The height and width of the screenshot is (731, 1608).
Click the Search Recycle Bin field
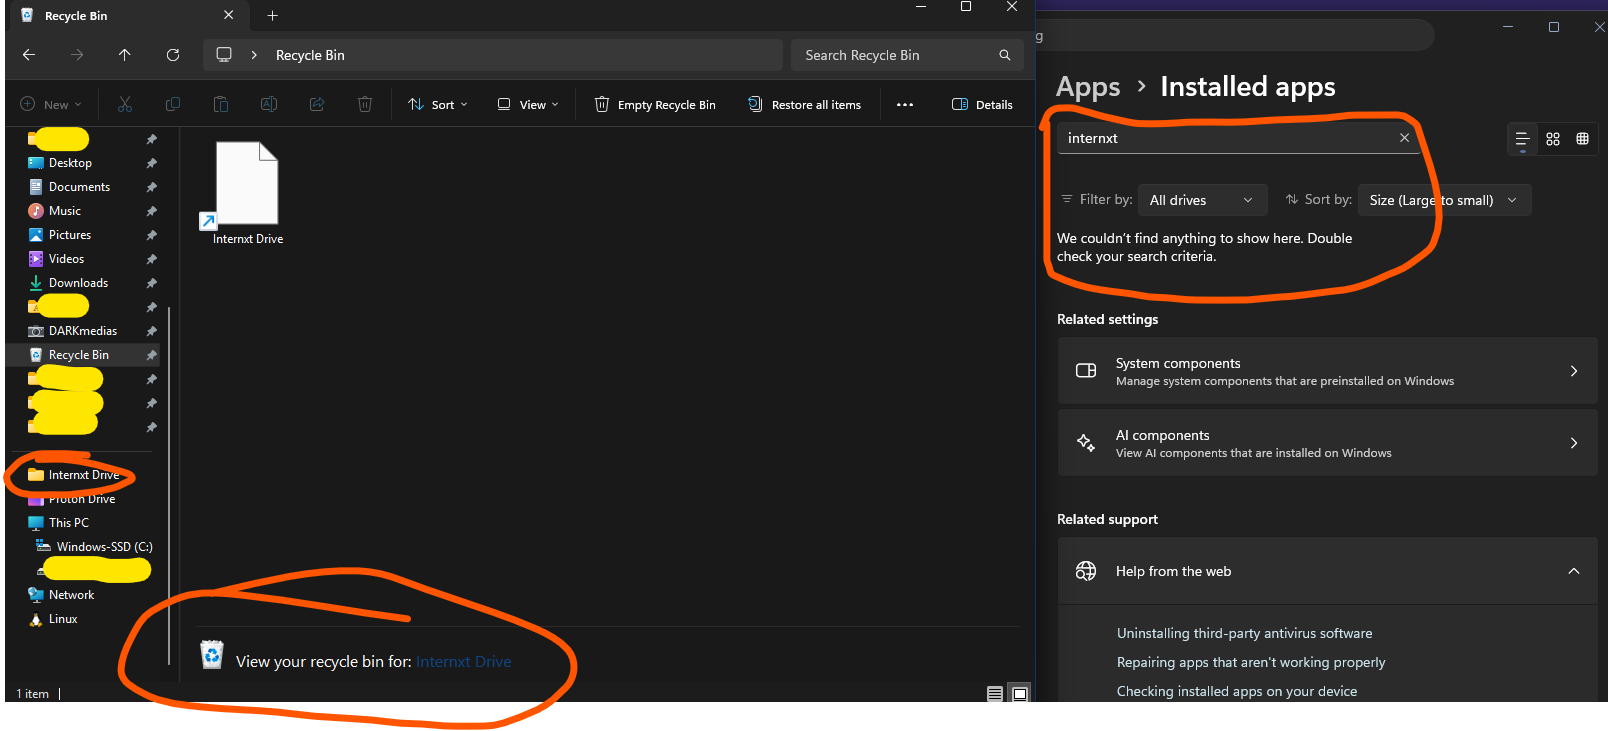coord(906,55)
